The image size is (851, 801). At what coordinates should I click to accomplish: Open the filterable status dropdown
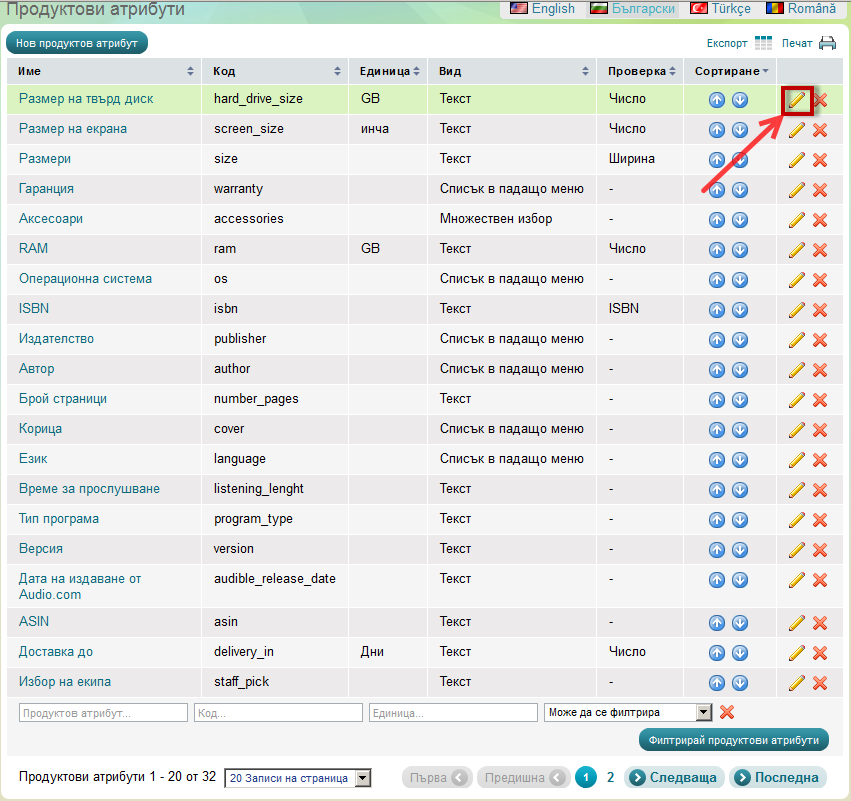point(703,712)
